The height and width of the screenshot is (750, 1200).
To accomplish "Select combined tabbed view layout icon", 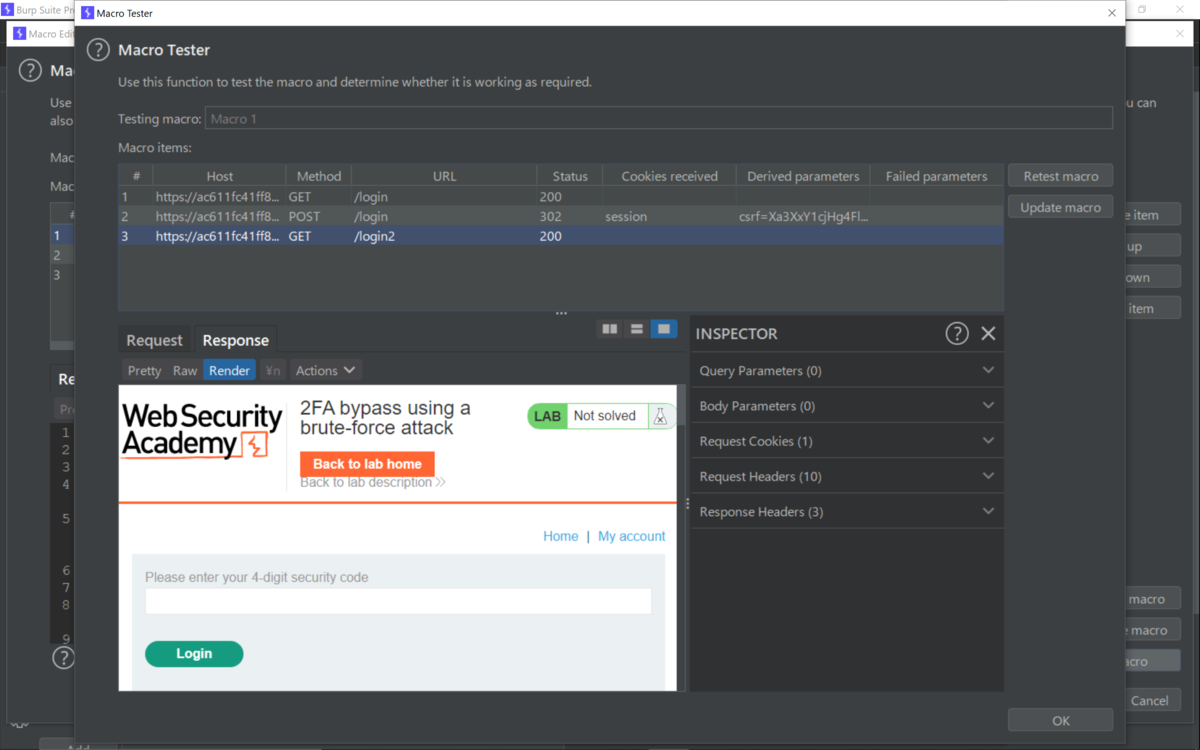I will pyautogui.click(x=664, y=329).
